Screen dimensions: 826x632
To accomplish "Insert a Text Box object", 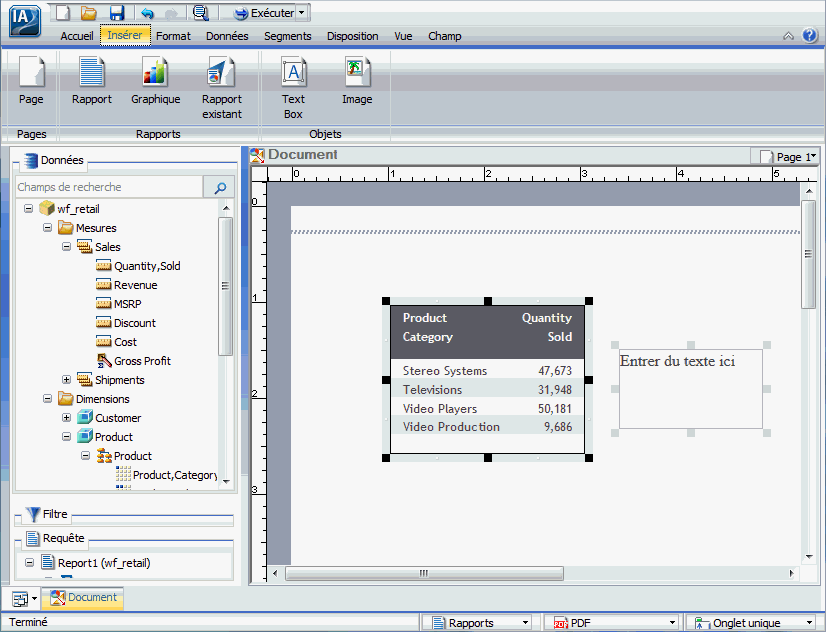I will pos(293,87).
